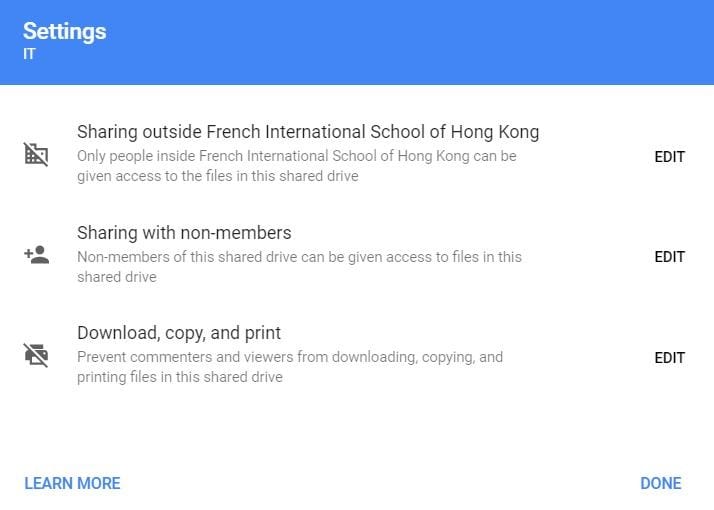Click the crossed-out building sharing icon

[36, 154]
